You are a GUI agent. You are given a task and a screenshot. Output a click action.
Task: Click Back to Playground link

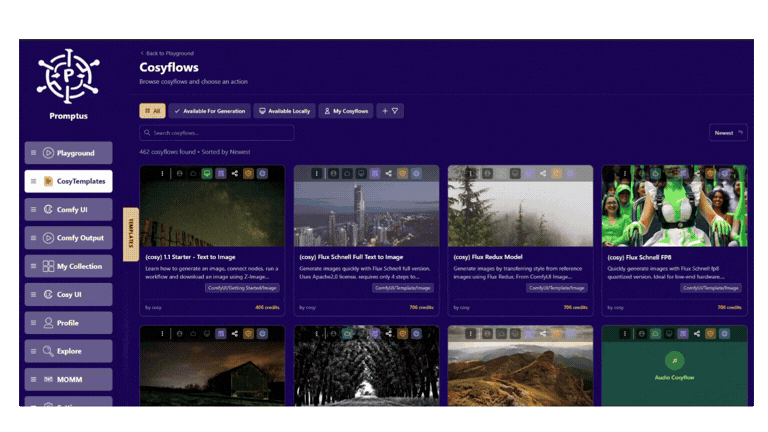(167, 53)
